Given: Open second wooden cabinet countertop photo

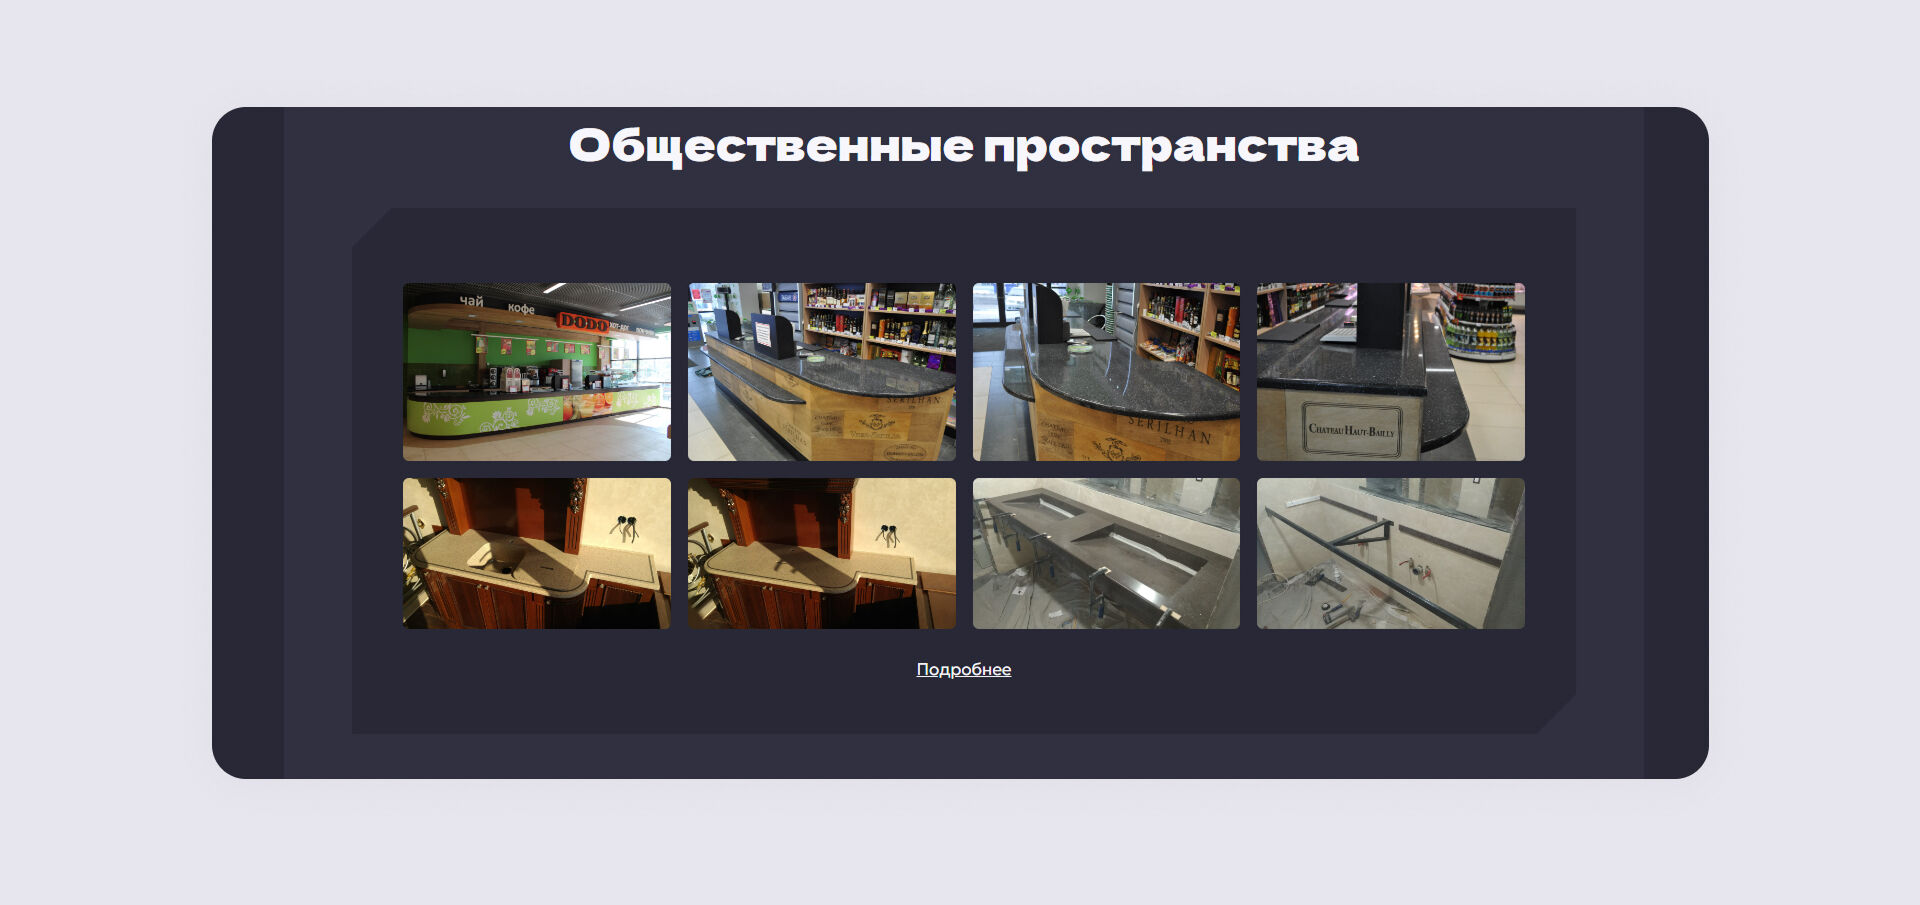Looking at the screenshot, I should (x=821, y=553).
